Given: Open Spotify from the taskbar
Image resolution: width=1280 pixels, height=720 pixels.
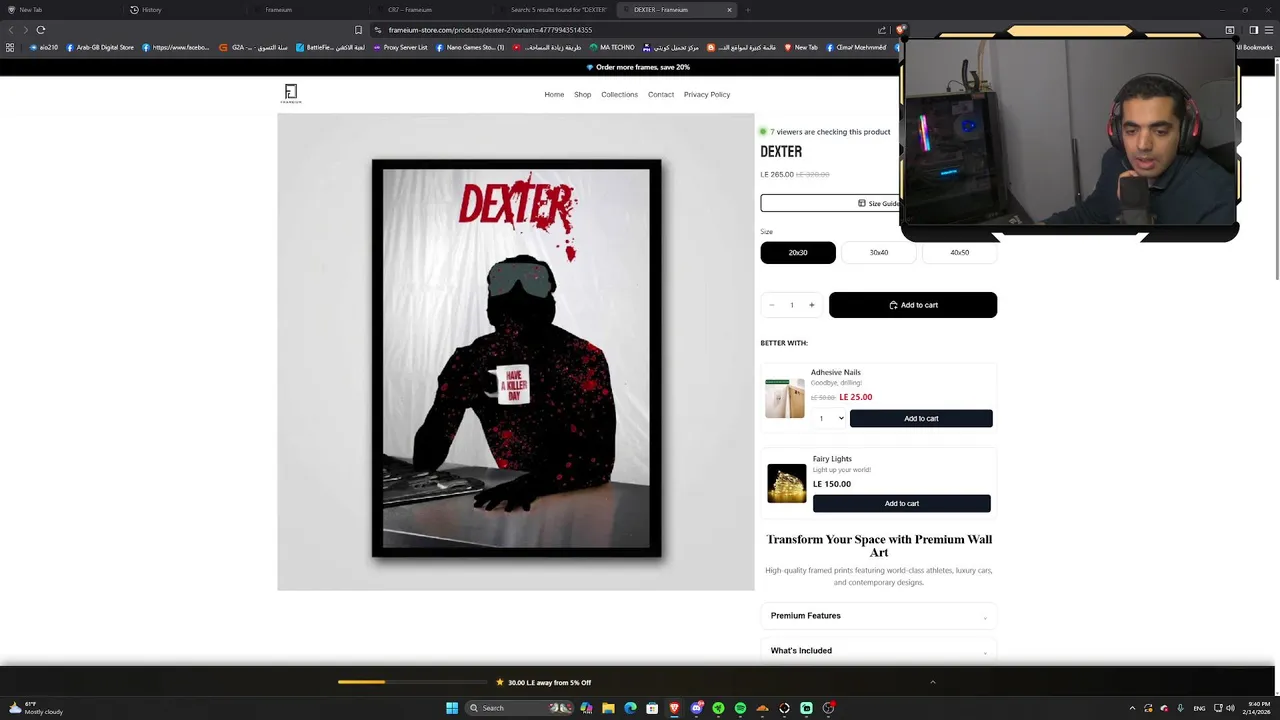Looking at the screenshot, I should pos(740,708).
